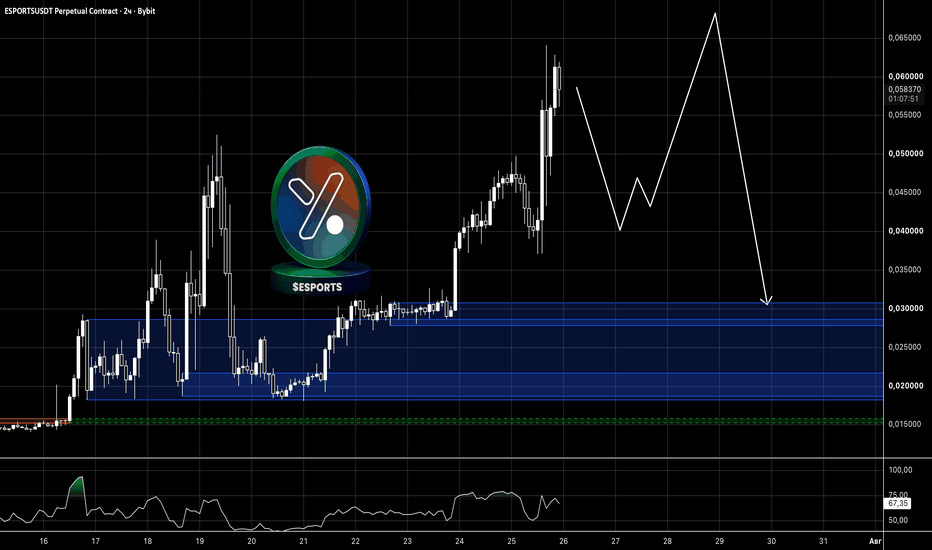Click the 0,035000 price axis label
The width and height of the screenshot is (932, 550).
click(905, 269)
